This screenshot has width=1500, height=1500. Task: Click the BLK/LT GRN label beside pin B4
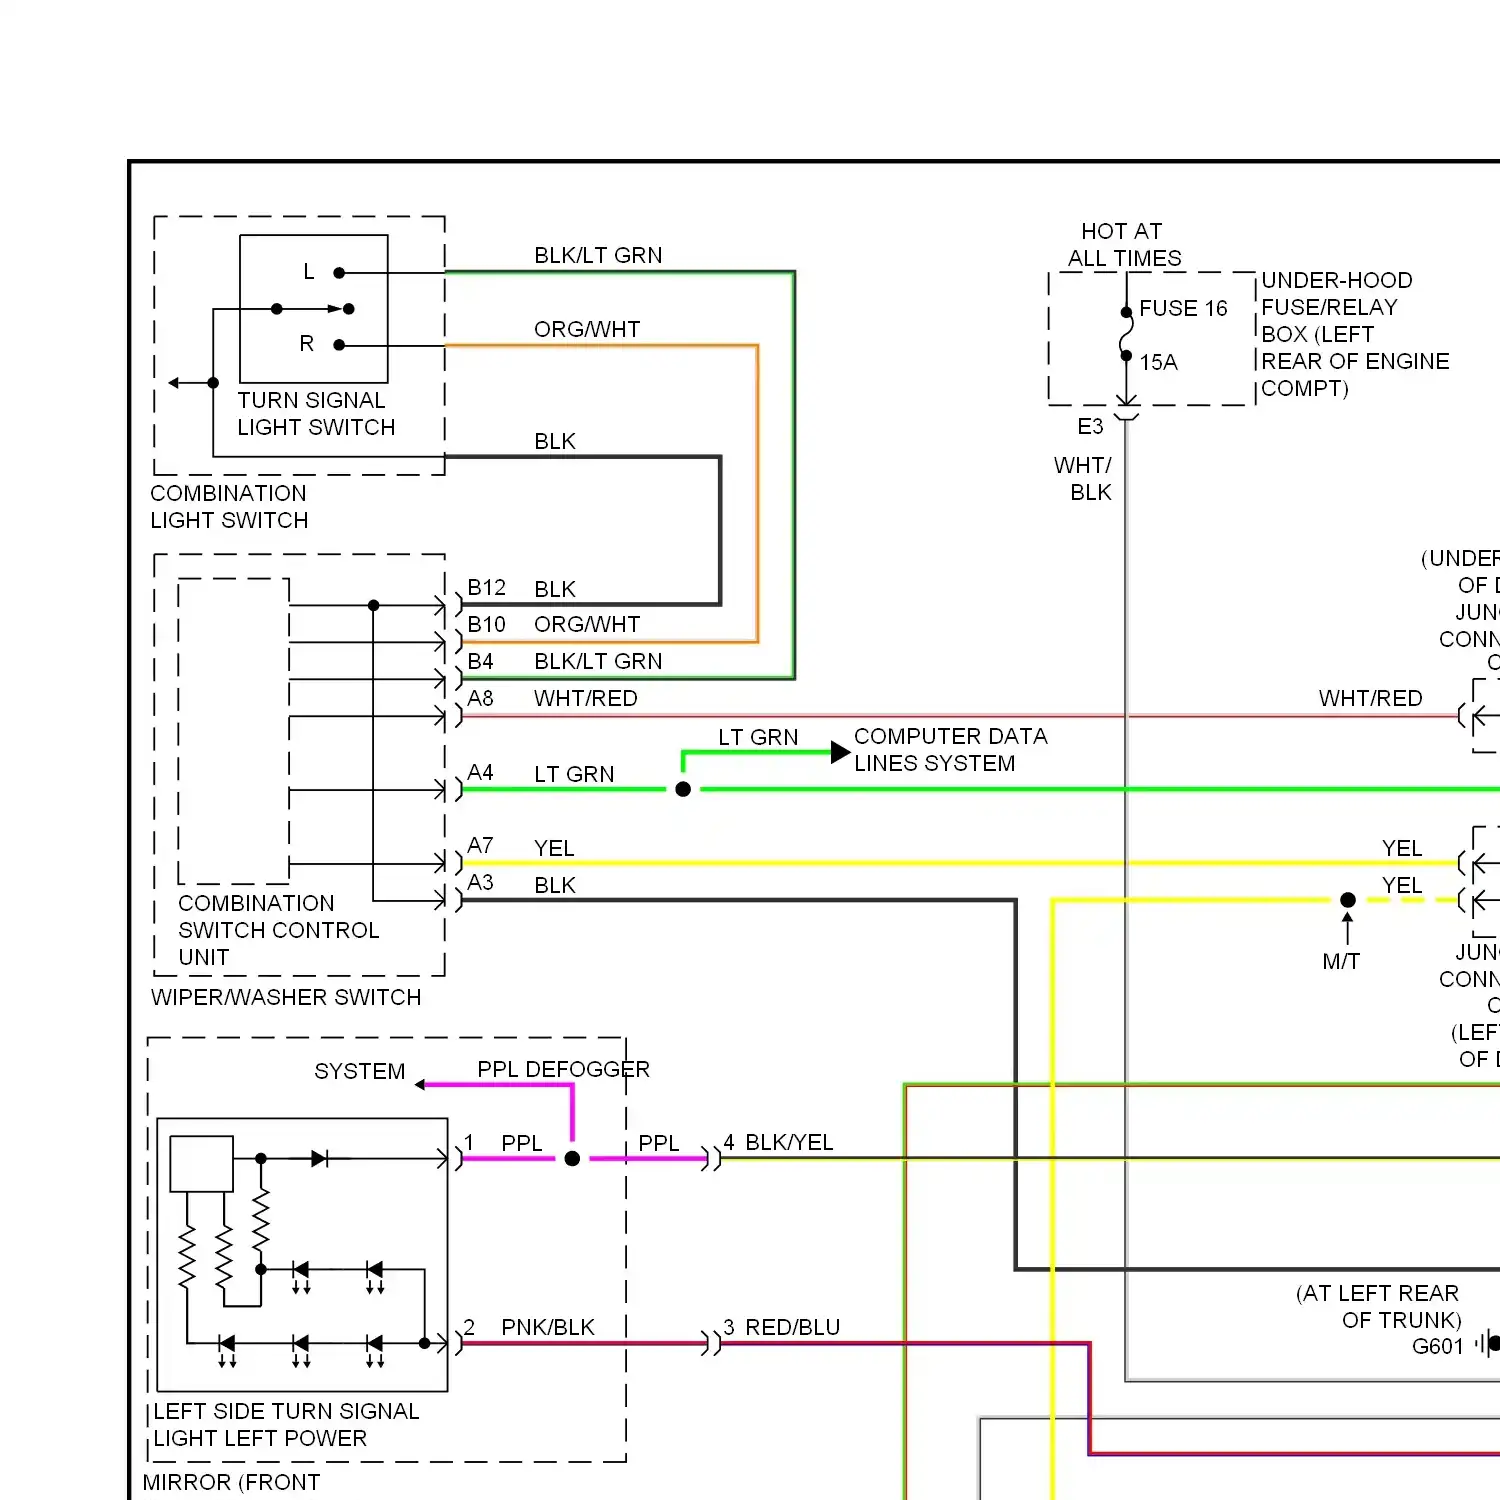coord(598,661)
